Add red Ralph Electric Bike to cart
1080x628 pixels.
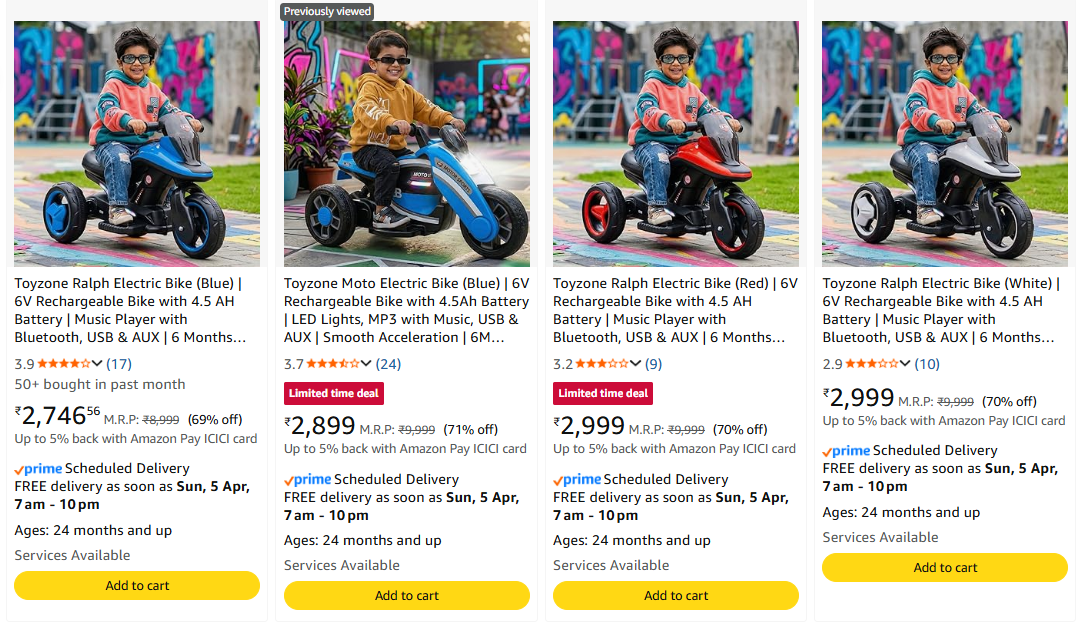click(676, 596)
